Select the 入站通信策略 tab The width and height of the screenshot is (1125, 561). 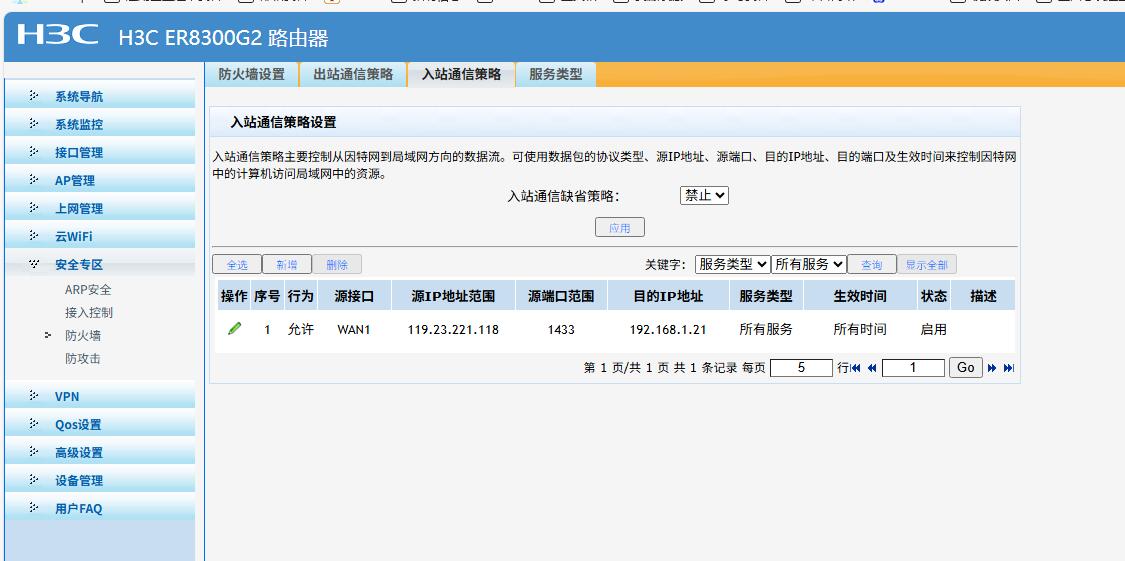[461, 75]
